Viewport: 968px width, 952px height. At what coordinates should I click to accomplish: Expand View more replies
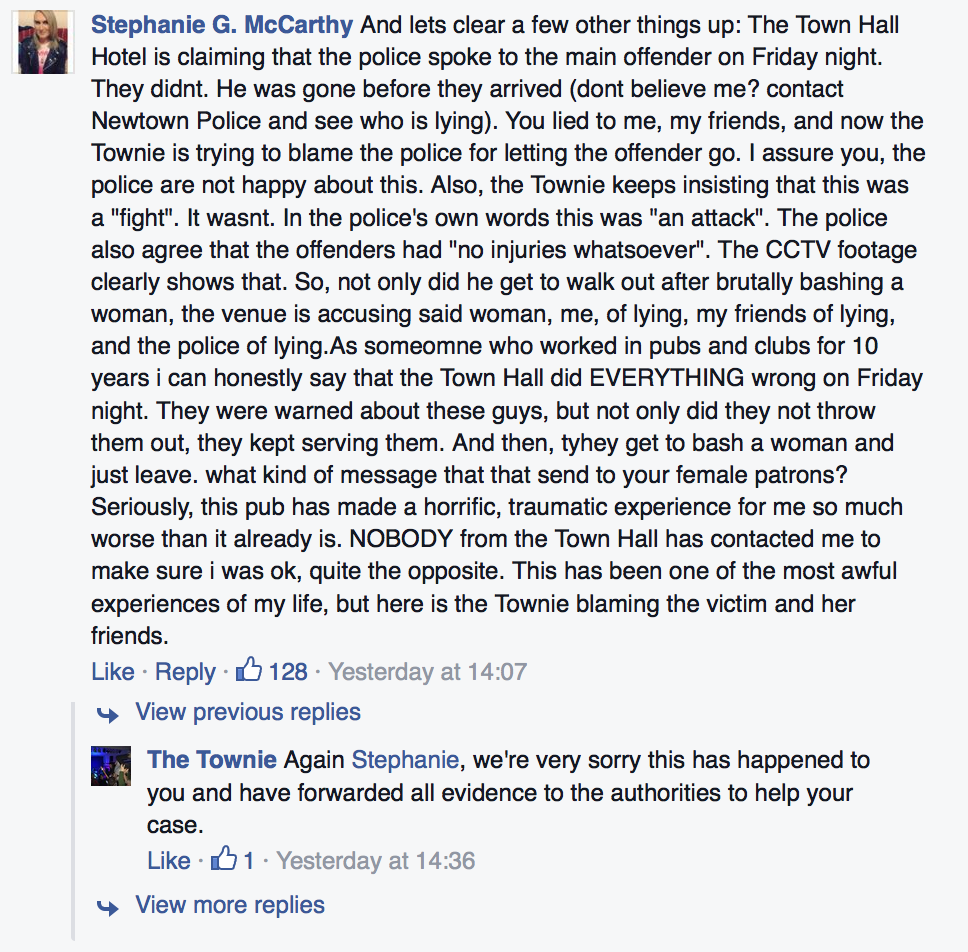(x=230, y=906)
